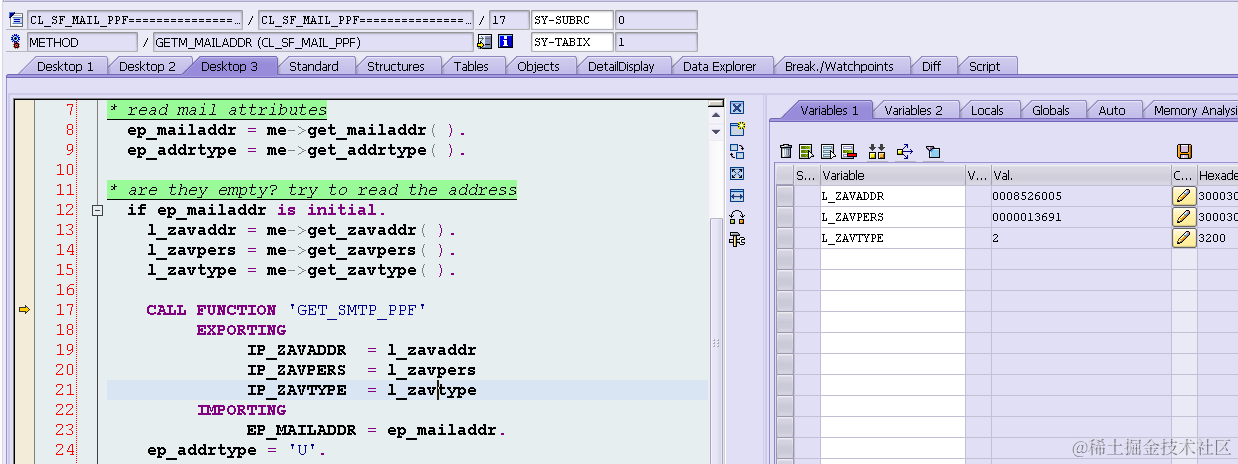
Task: Open the Diff tab
Action: click(x=931, y=66)
